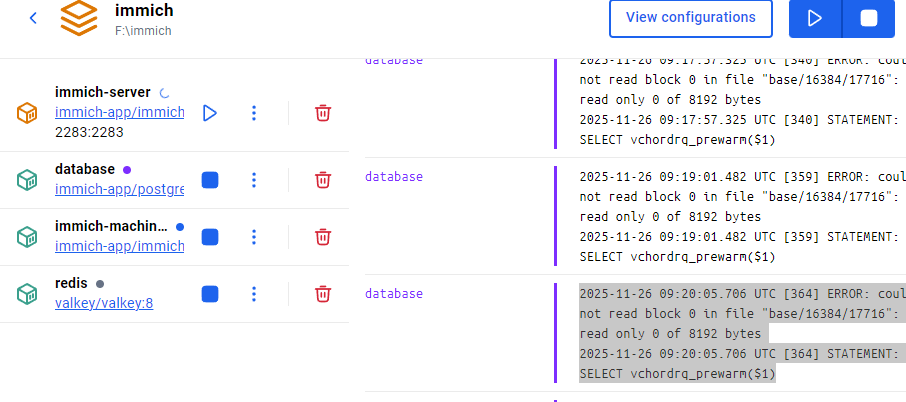Start the immich-server container
Viewport: 906px width, 402px height.
click(x=210, y=113)
